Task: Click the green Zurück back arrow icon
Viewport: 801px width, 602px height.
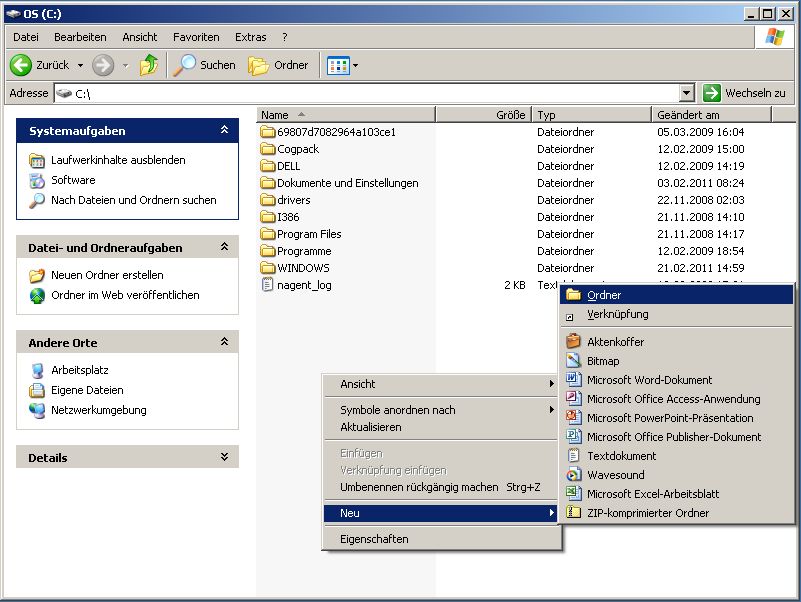Action: (21, 65)
